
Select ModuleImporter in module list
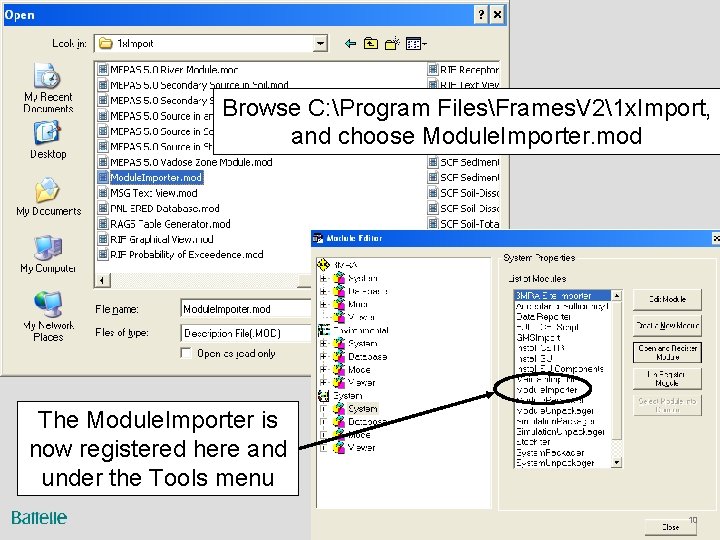[x=546, y=390]
